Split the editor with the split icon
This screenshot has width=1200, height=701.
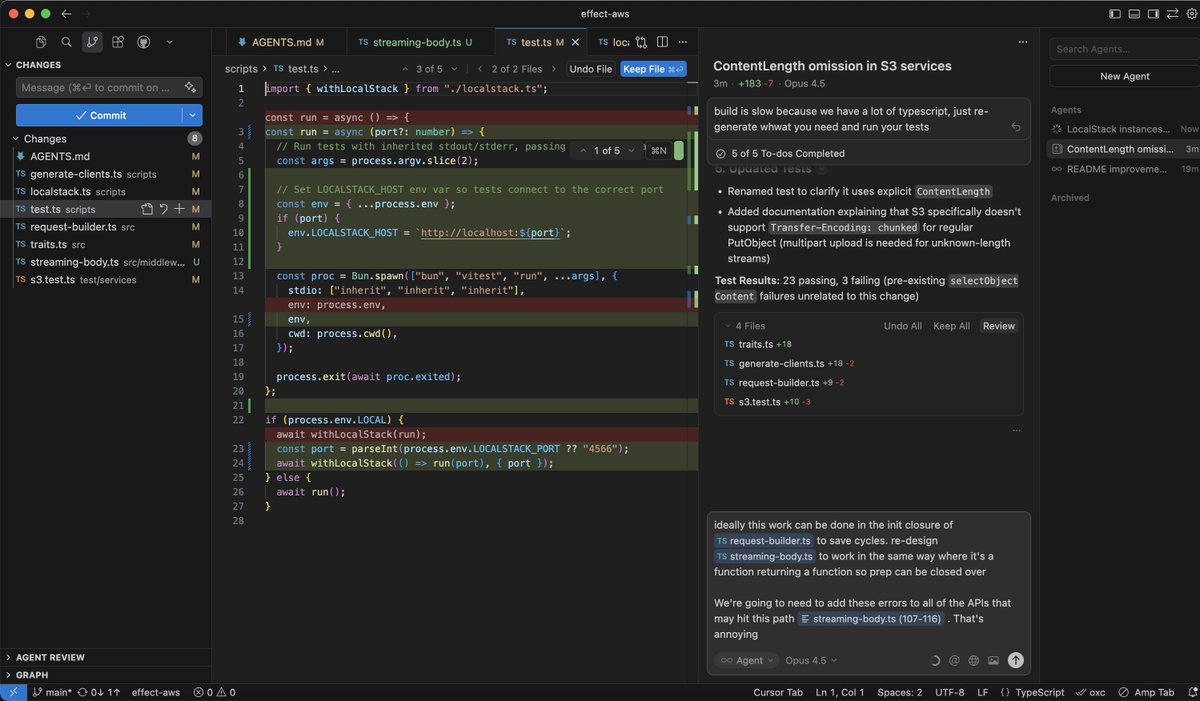tap(663, 43)
